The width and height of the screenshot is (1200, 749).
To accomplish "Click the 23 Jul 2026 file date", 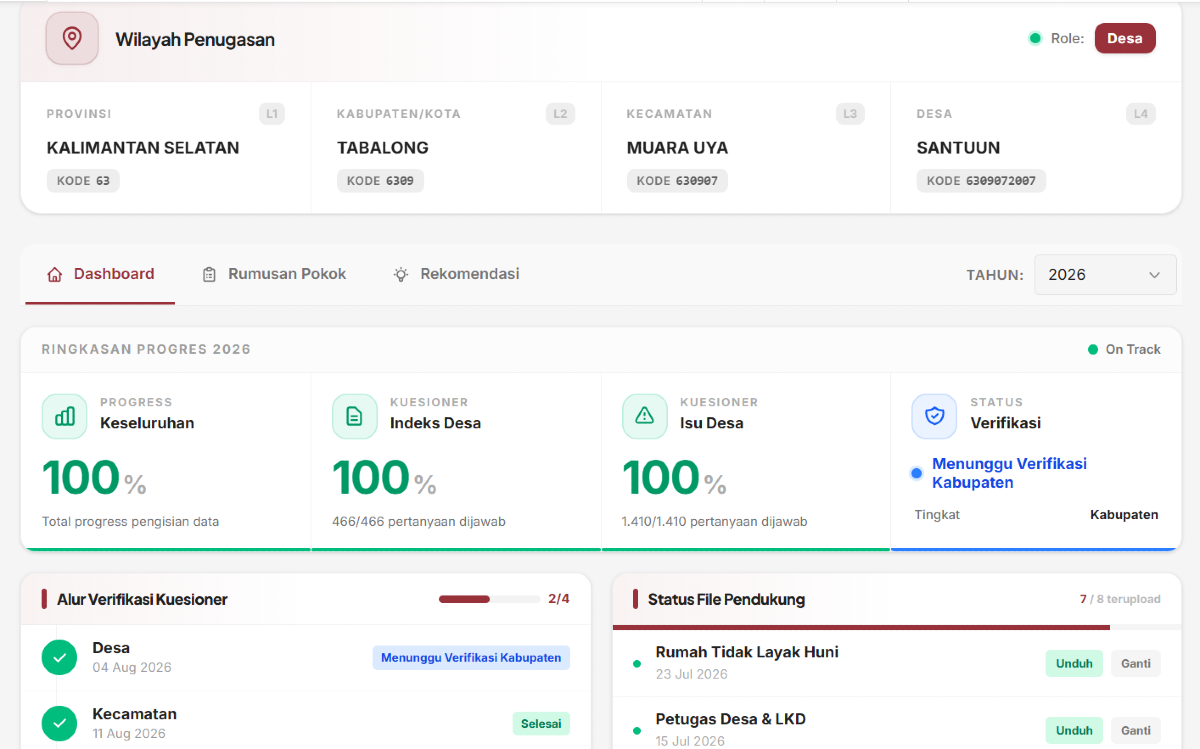I will (x=692, y=674).
